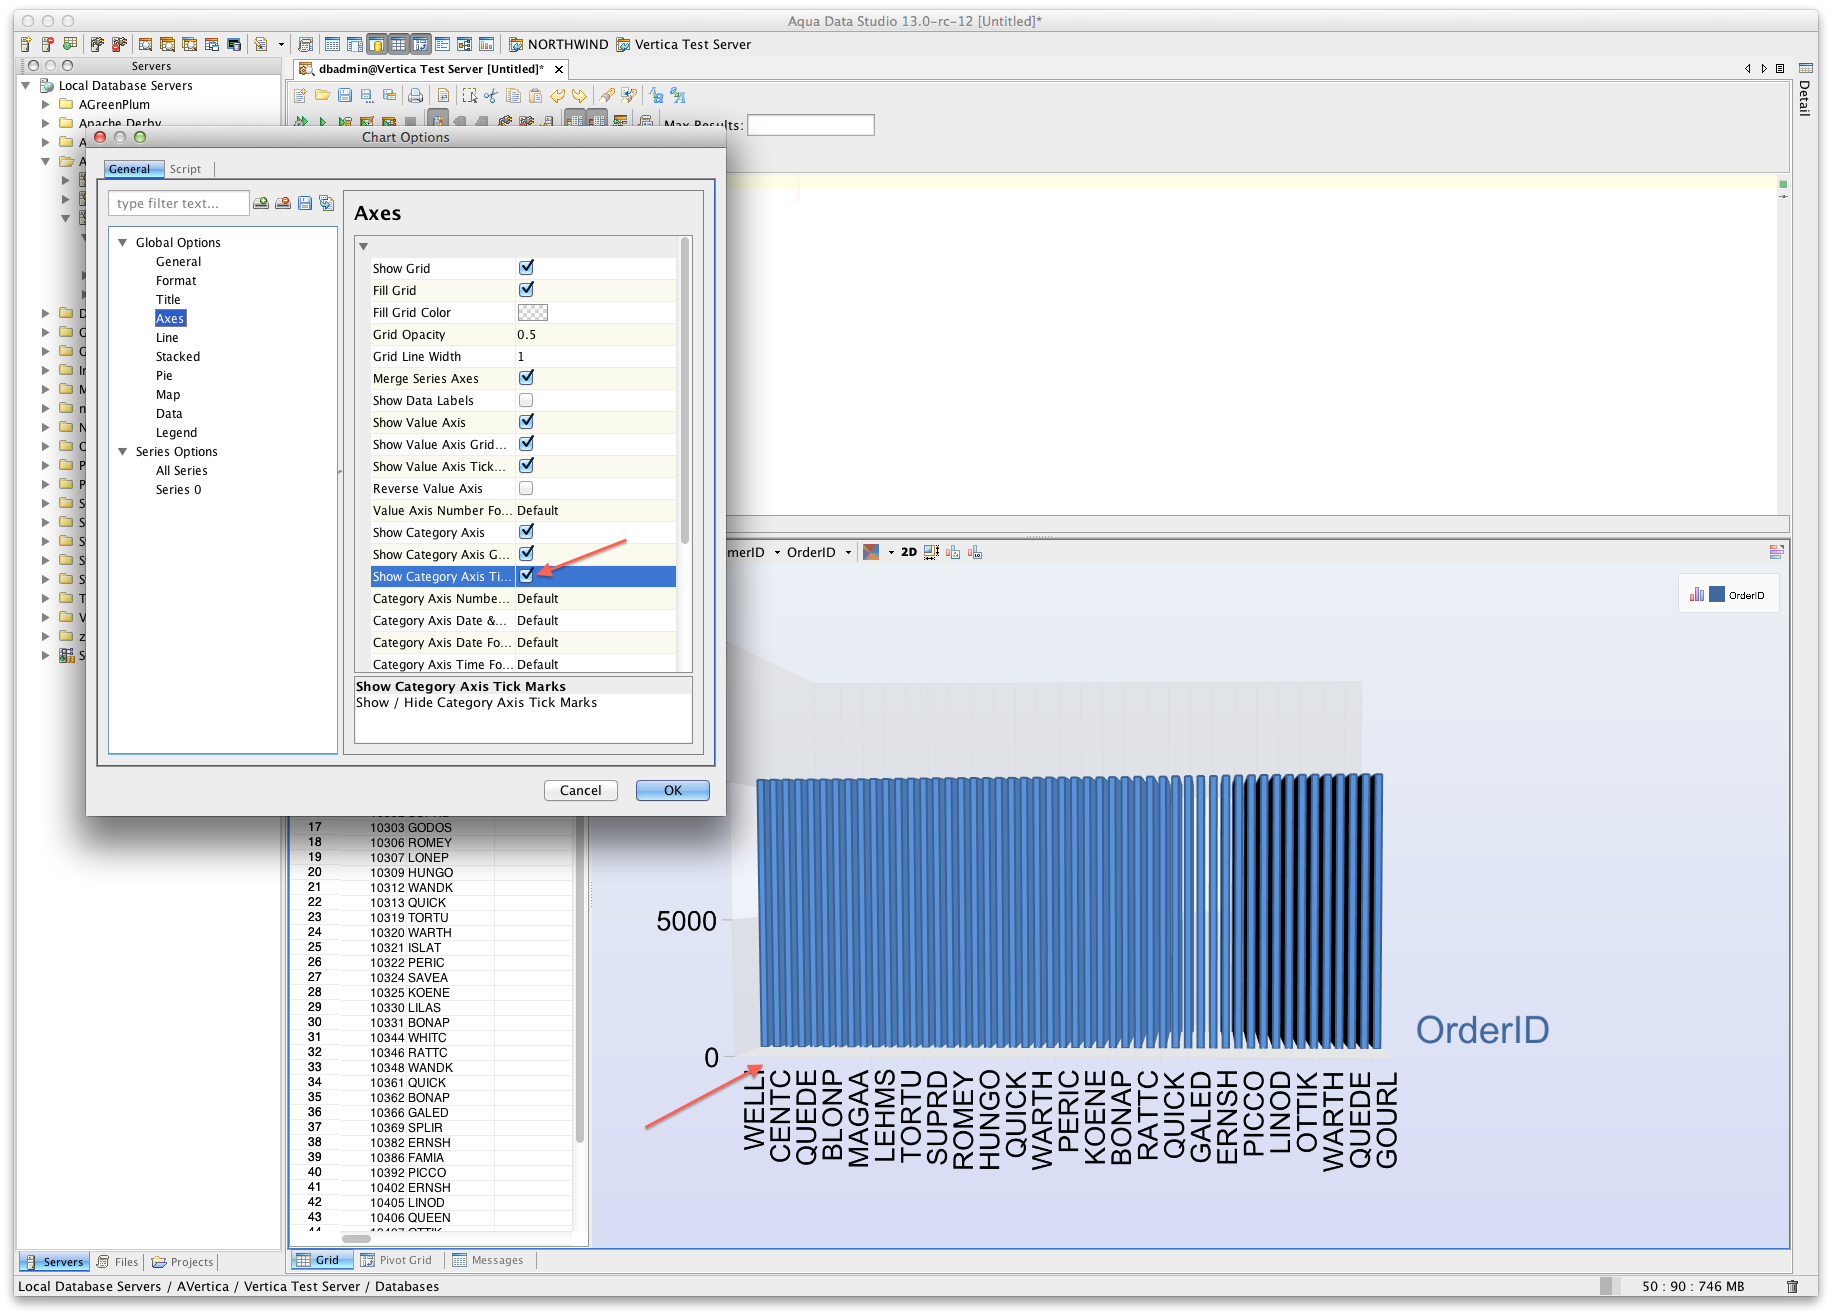1832x1316 pixels.
Task: Collapse the Axes property section triangle
Action: 364,246
